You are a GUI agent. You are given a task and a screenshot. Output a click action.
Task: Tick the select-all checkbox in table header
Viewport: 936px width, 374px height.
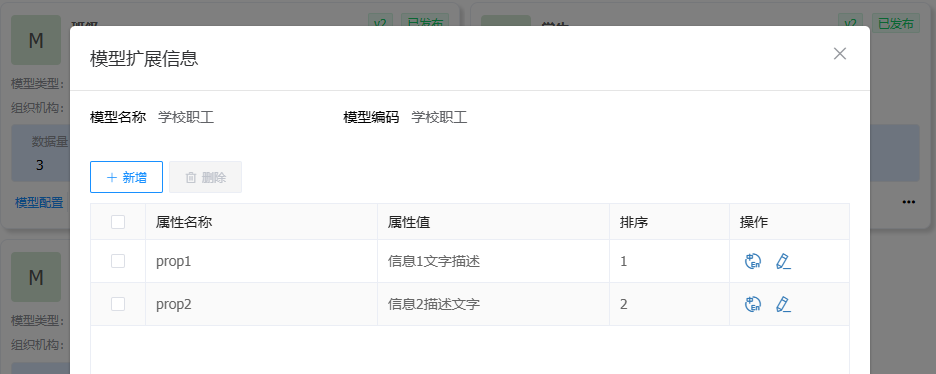coord(118,222)
